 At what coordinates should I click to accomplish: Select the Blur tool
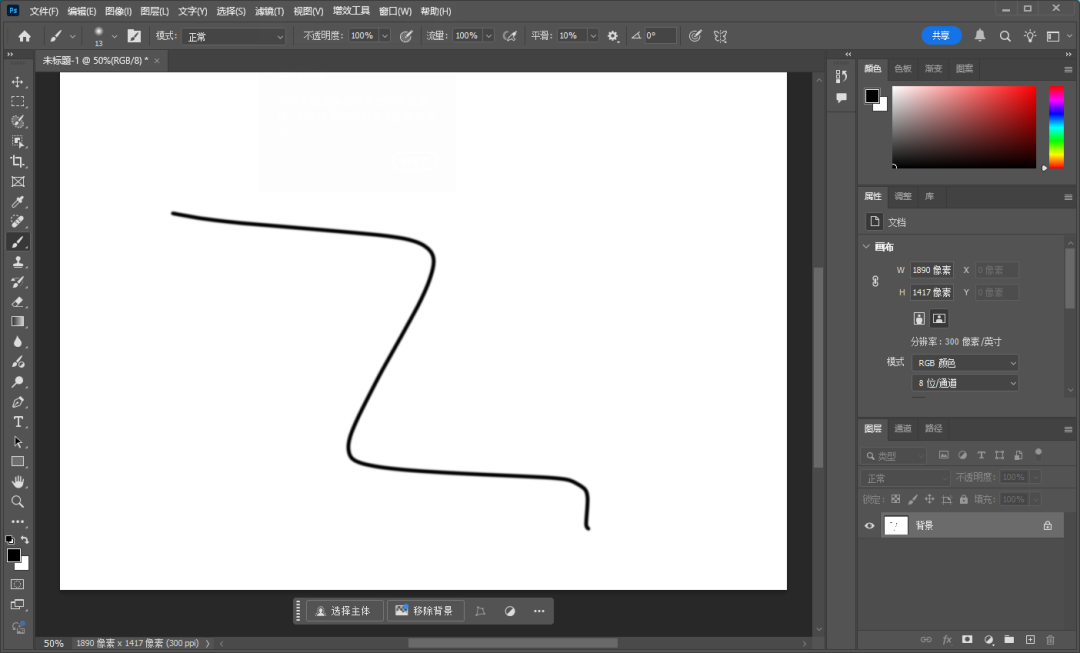pyautogui.click(x=18, y=342)
